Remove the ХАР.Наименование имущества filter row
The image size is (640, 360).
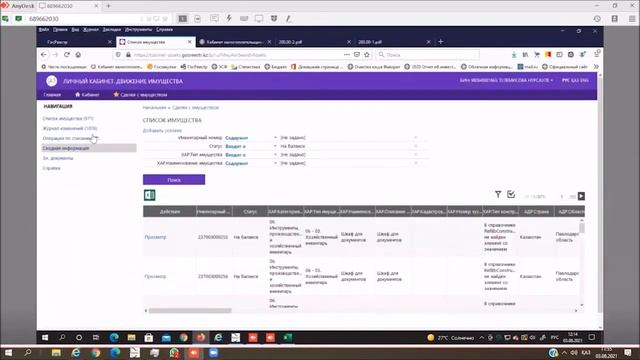(x=416, y=163)
